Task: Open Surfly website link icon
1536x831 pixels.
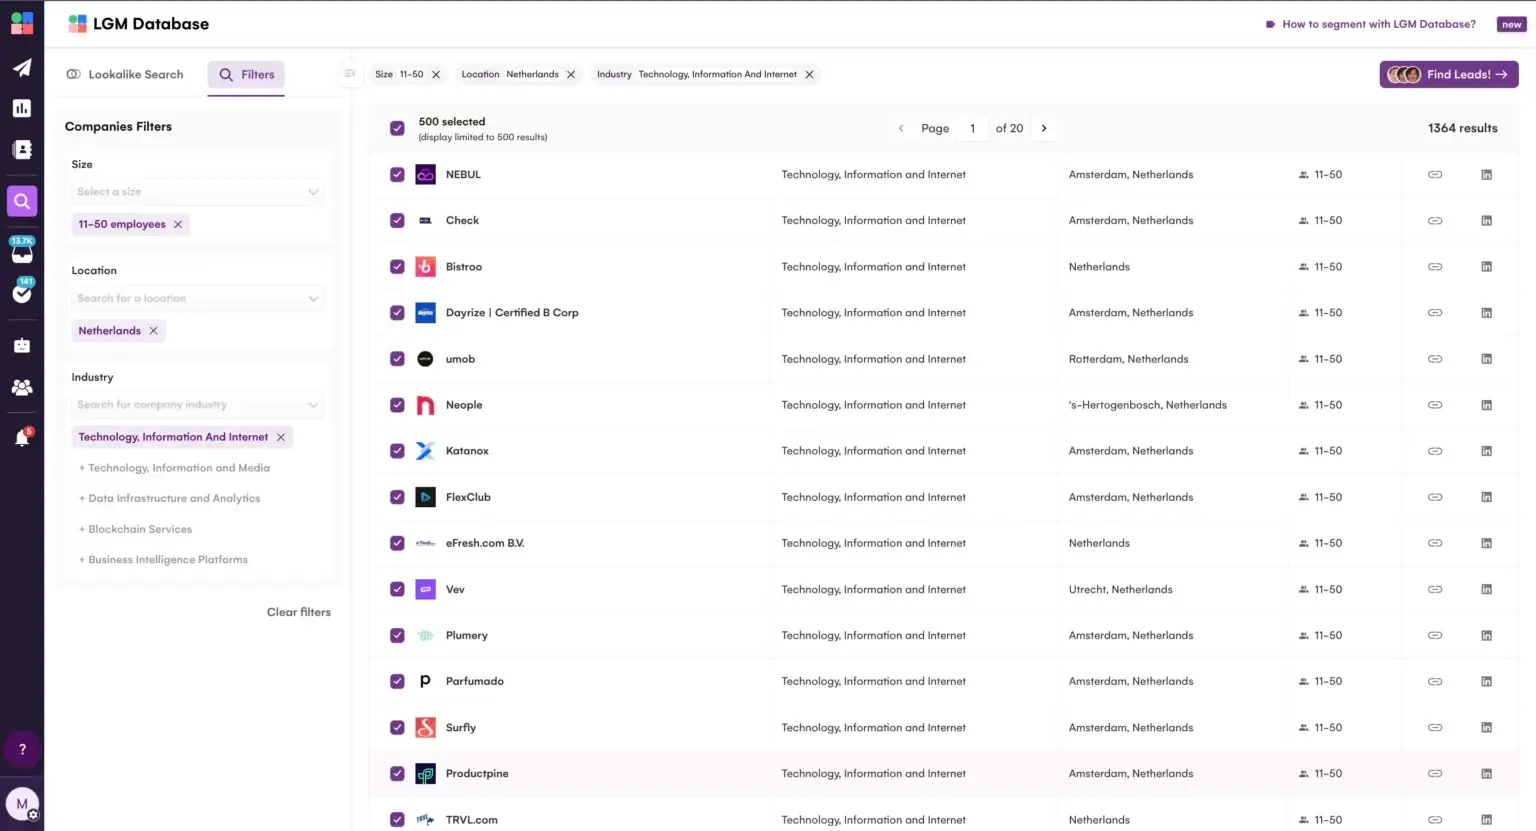Action: click(x=1435, y=728)
